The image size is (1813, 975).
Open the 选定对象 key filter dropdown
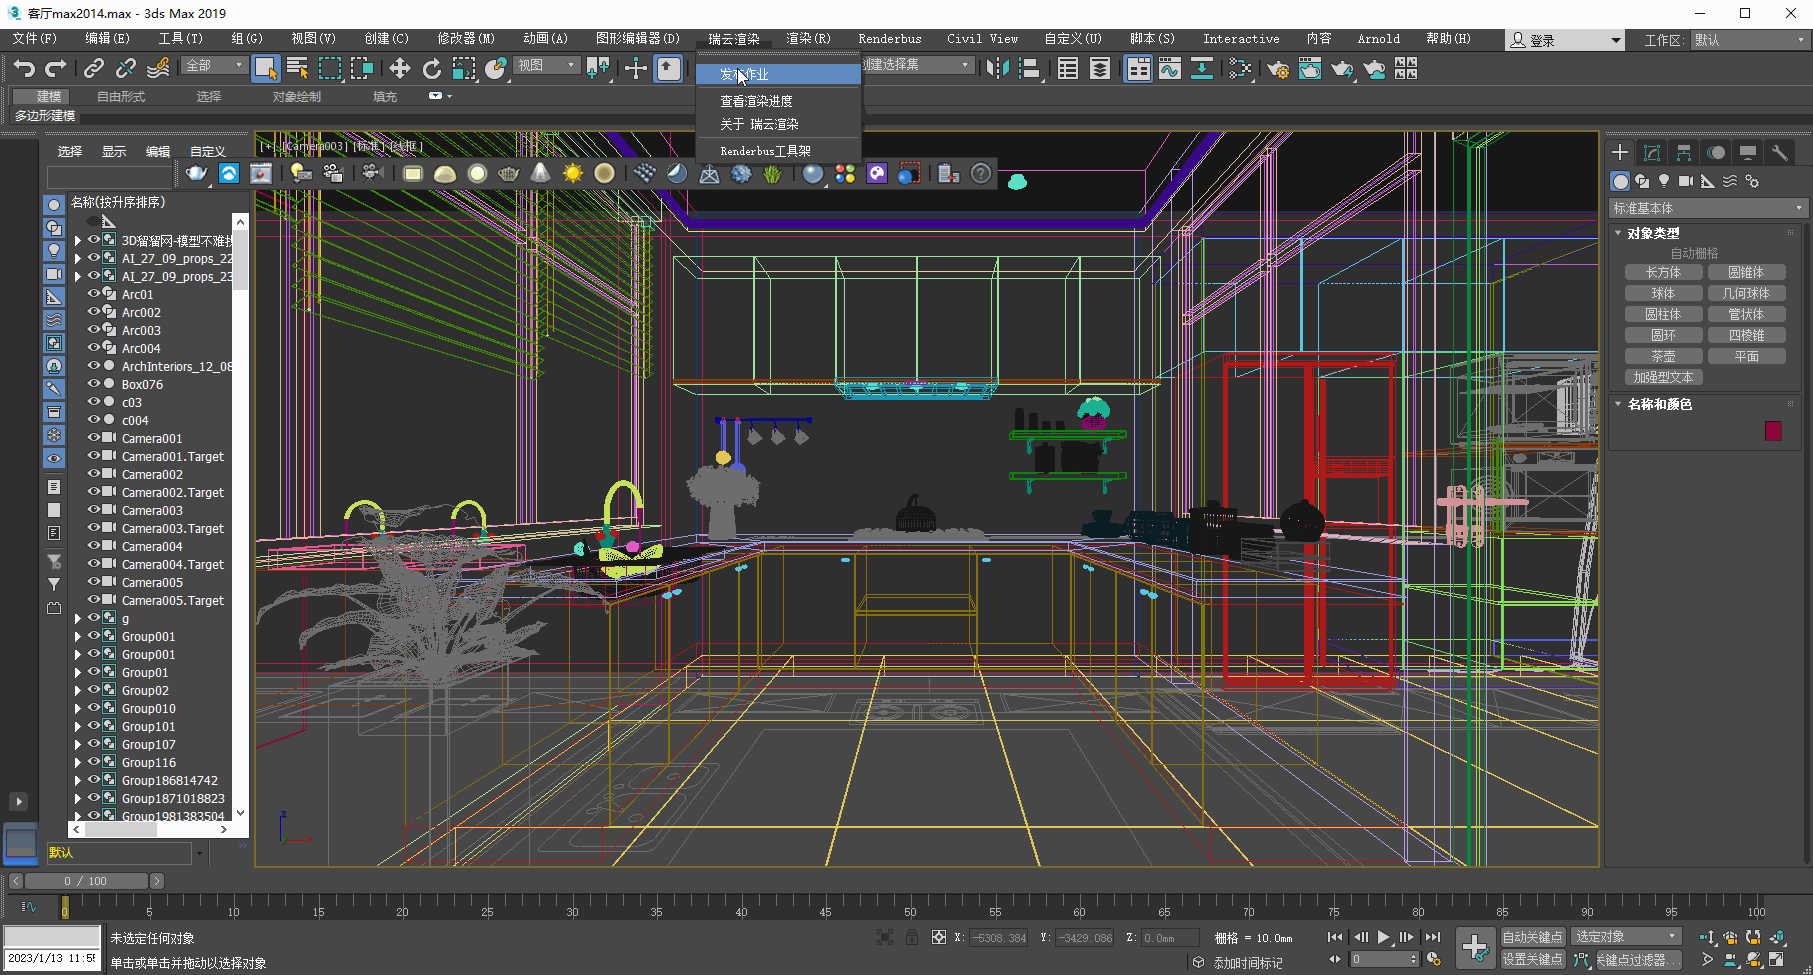pyautogui.click(x=1626, y=937)
